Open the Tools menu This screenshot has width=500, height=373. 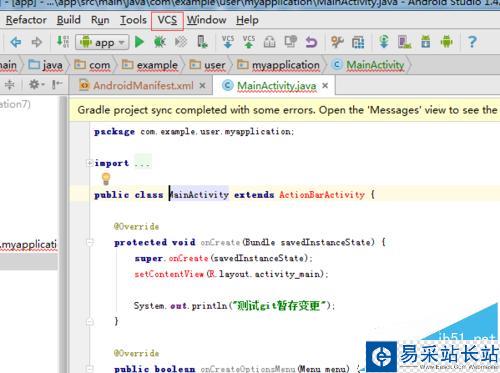(133, 20)
